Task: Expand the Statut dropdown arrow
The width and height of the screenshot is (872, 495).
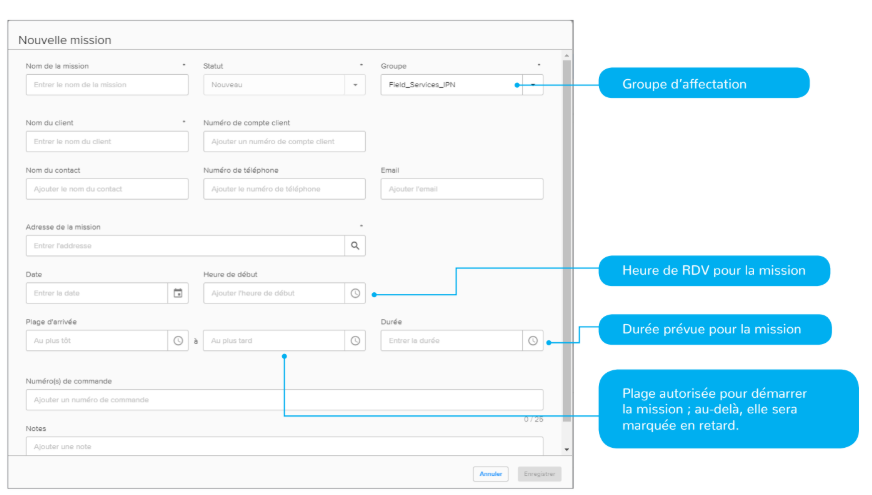Action: 355,85
